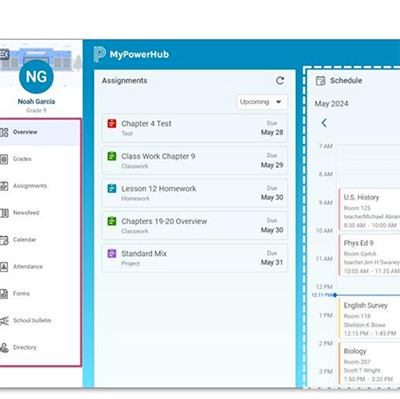This screenshot has height=399, width=400.
Task: Click the 2 PM time label
Action: (x=326, y=343)
